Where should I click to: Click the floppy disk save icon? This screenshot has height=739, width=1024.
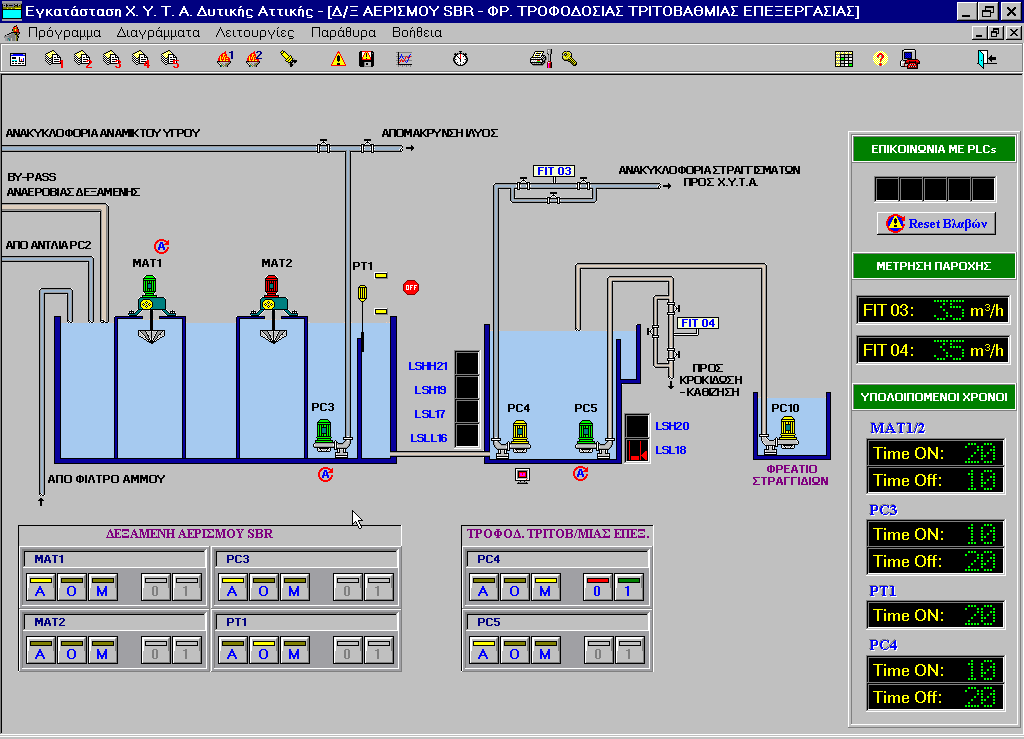coord(367,59)
